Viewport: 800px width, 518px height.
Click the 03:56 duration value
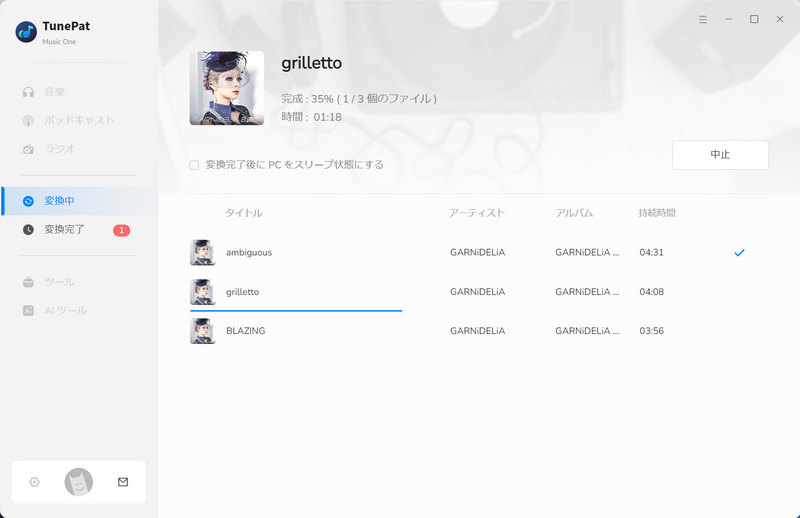tap(652, 331)
